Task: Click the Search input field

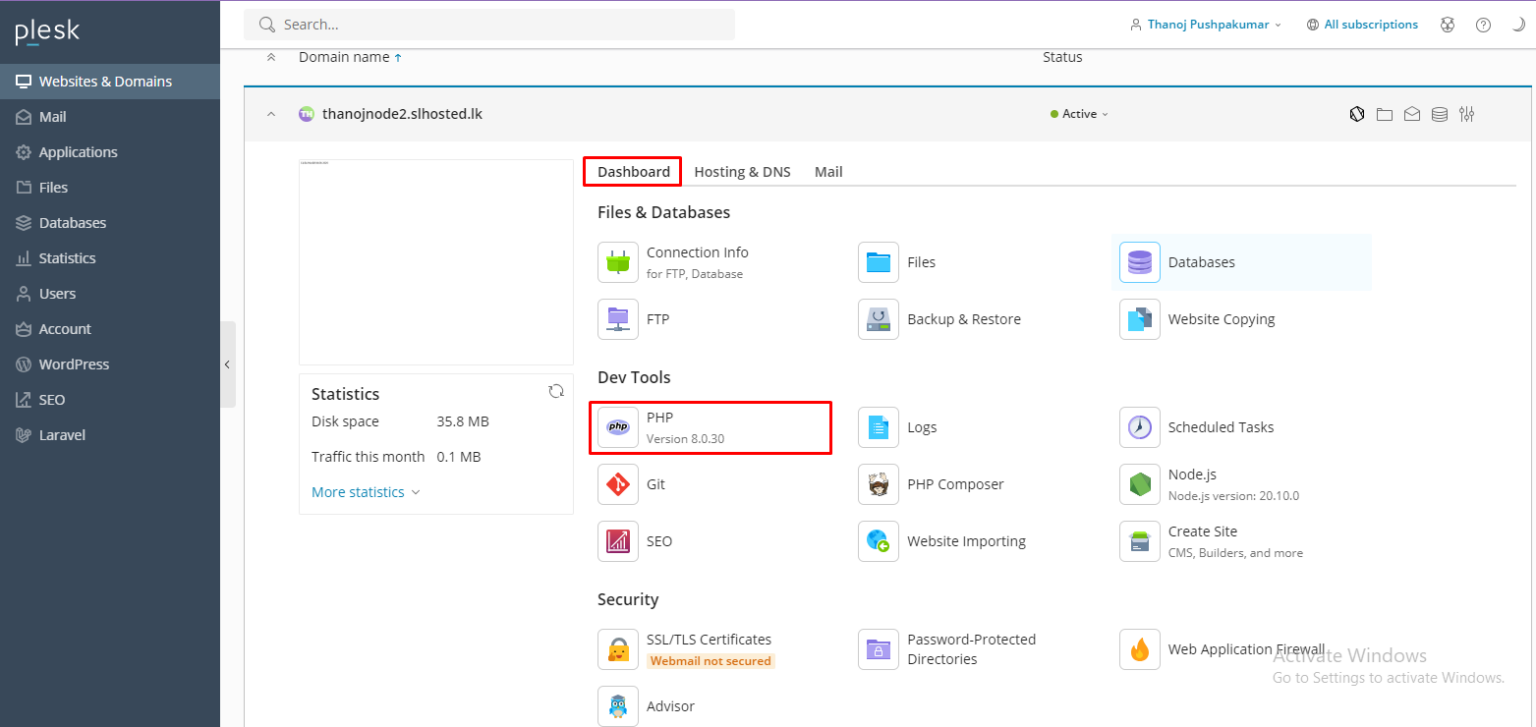Action: [490, 25]
